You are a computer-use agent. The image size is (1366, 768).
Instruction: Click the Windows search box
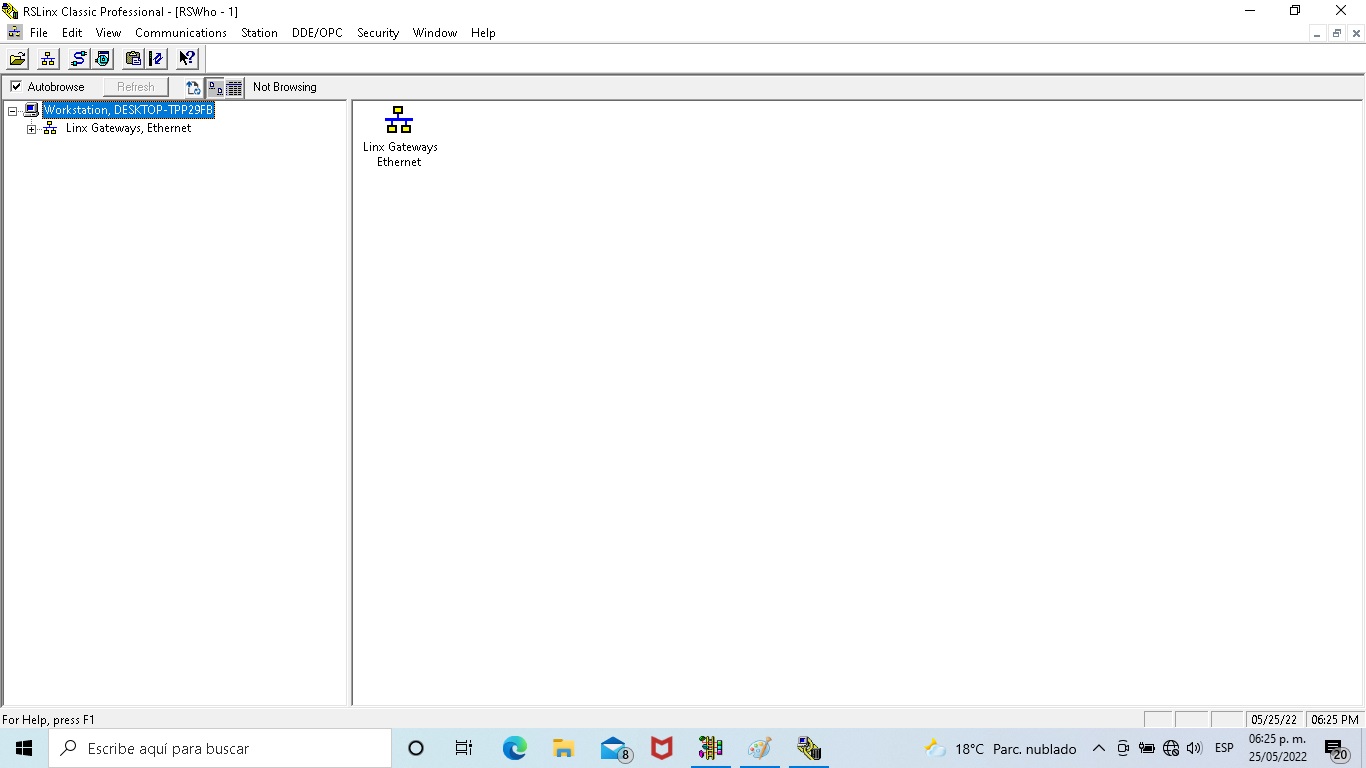(x=220, y=748)
